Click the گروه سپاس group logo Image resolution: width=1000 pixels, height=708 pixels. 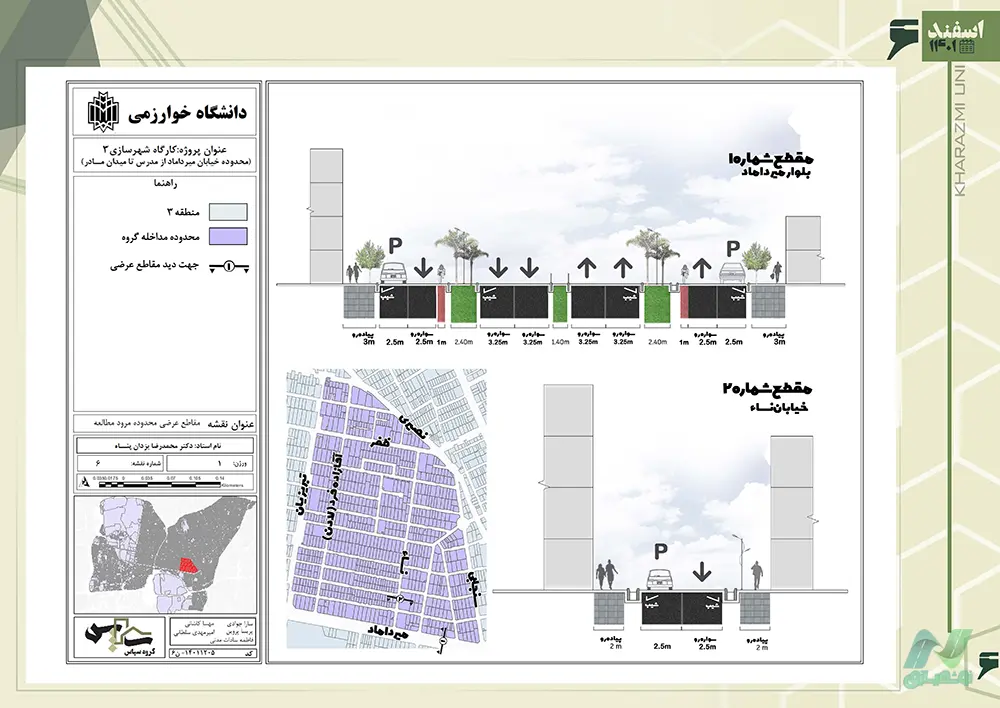pyautogui.click(x=120, y=637)
